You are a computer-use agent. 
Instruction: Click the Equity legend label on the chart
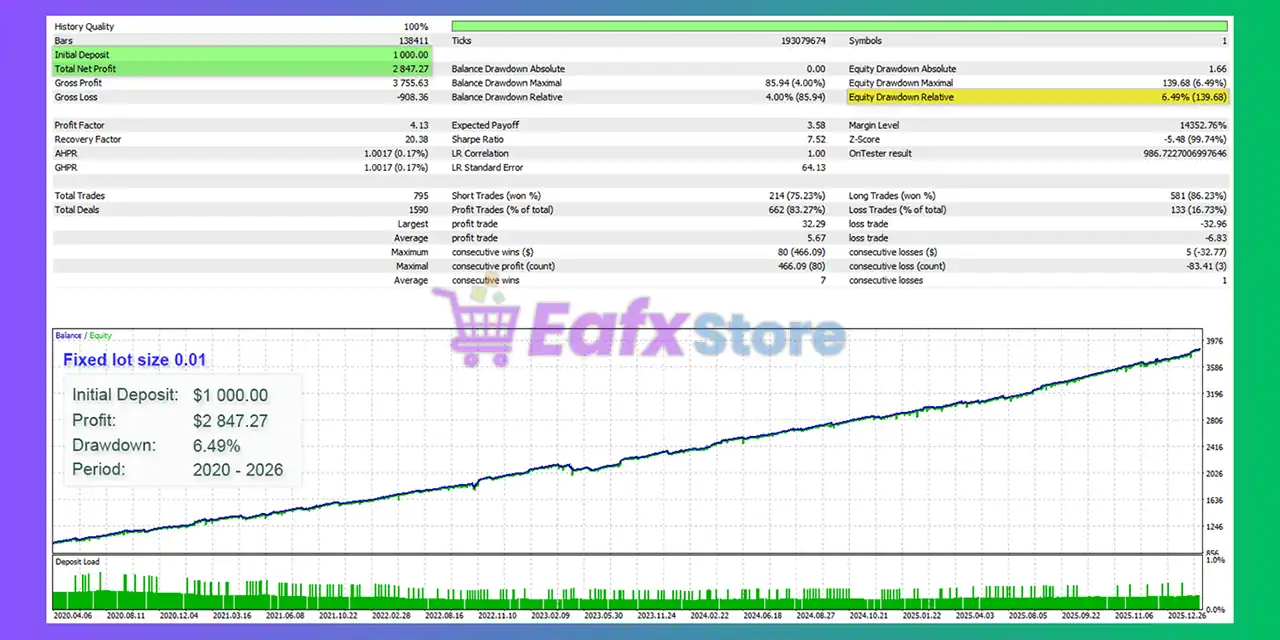(x=100, y=336)
